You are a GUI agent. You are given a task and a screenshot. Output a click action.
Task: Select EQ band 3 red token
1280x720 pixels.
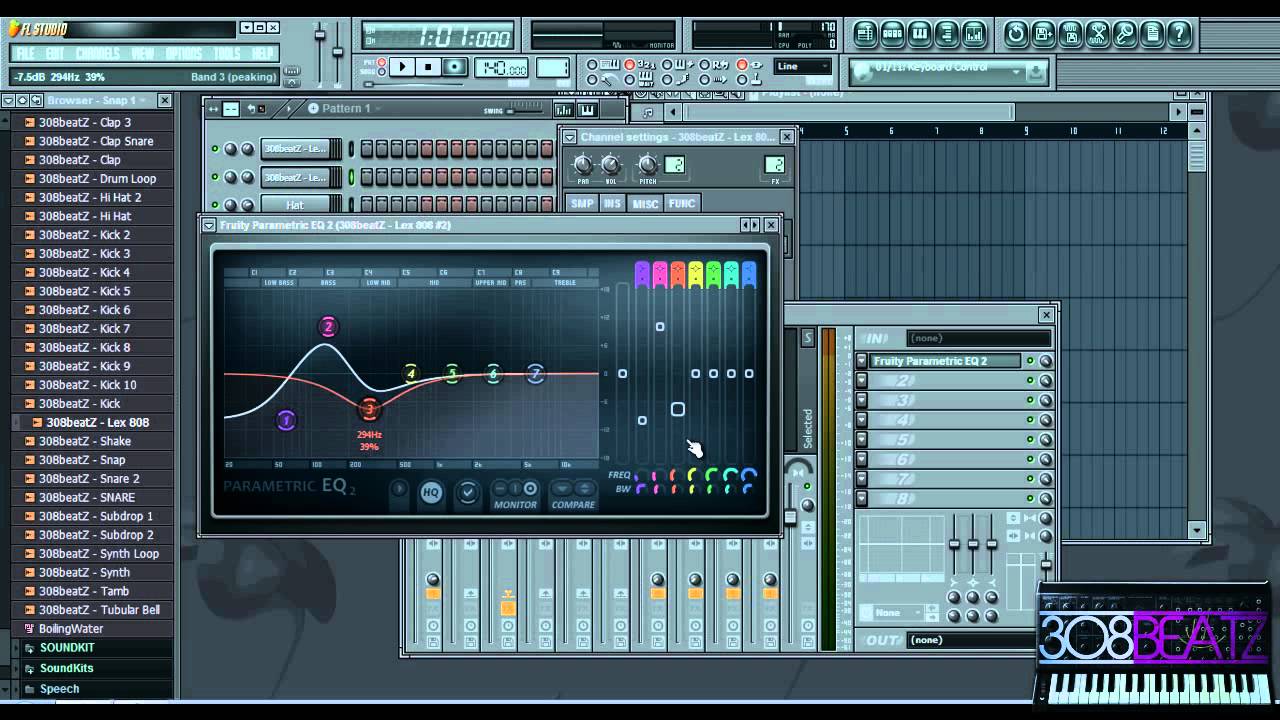coord(369,409)
